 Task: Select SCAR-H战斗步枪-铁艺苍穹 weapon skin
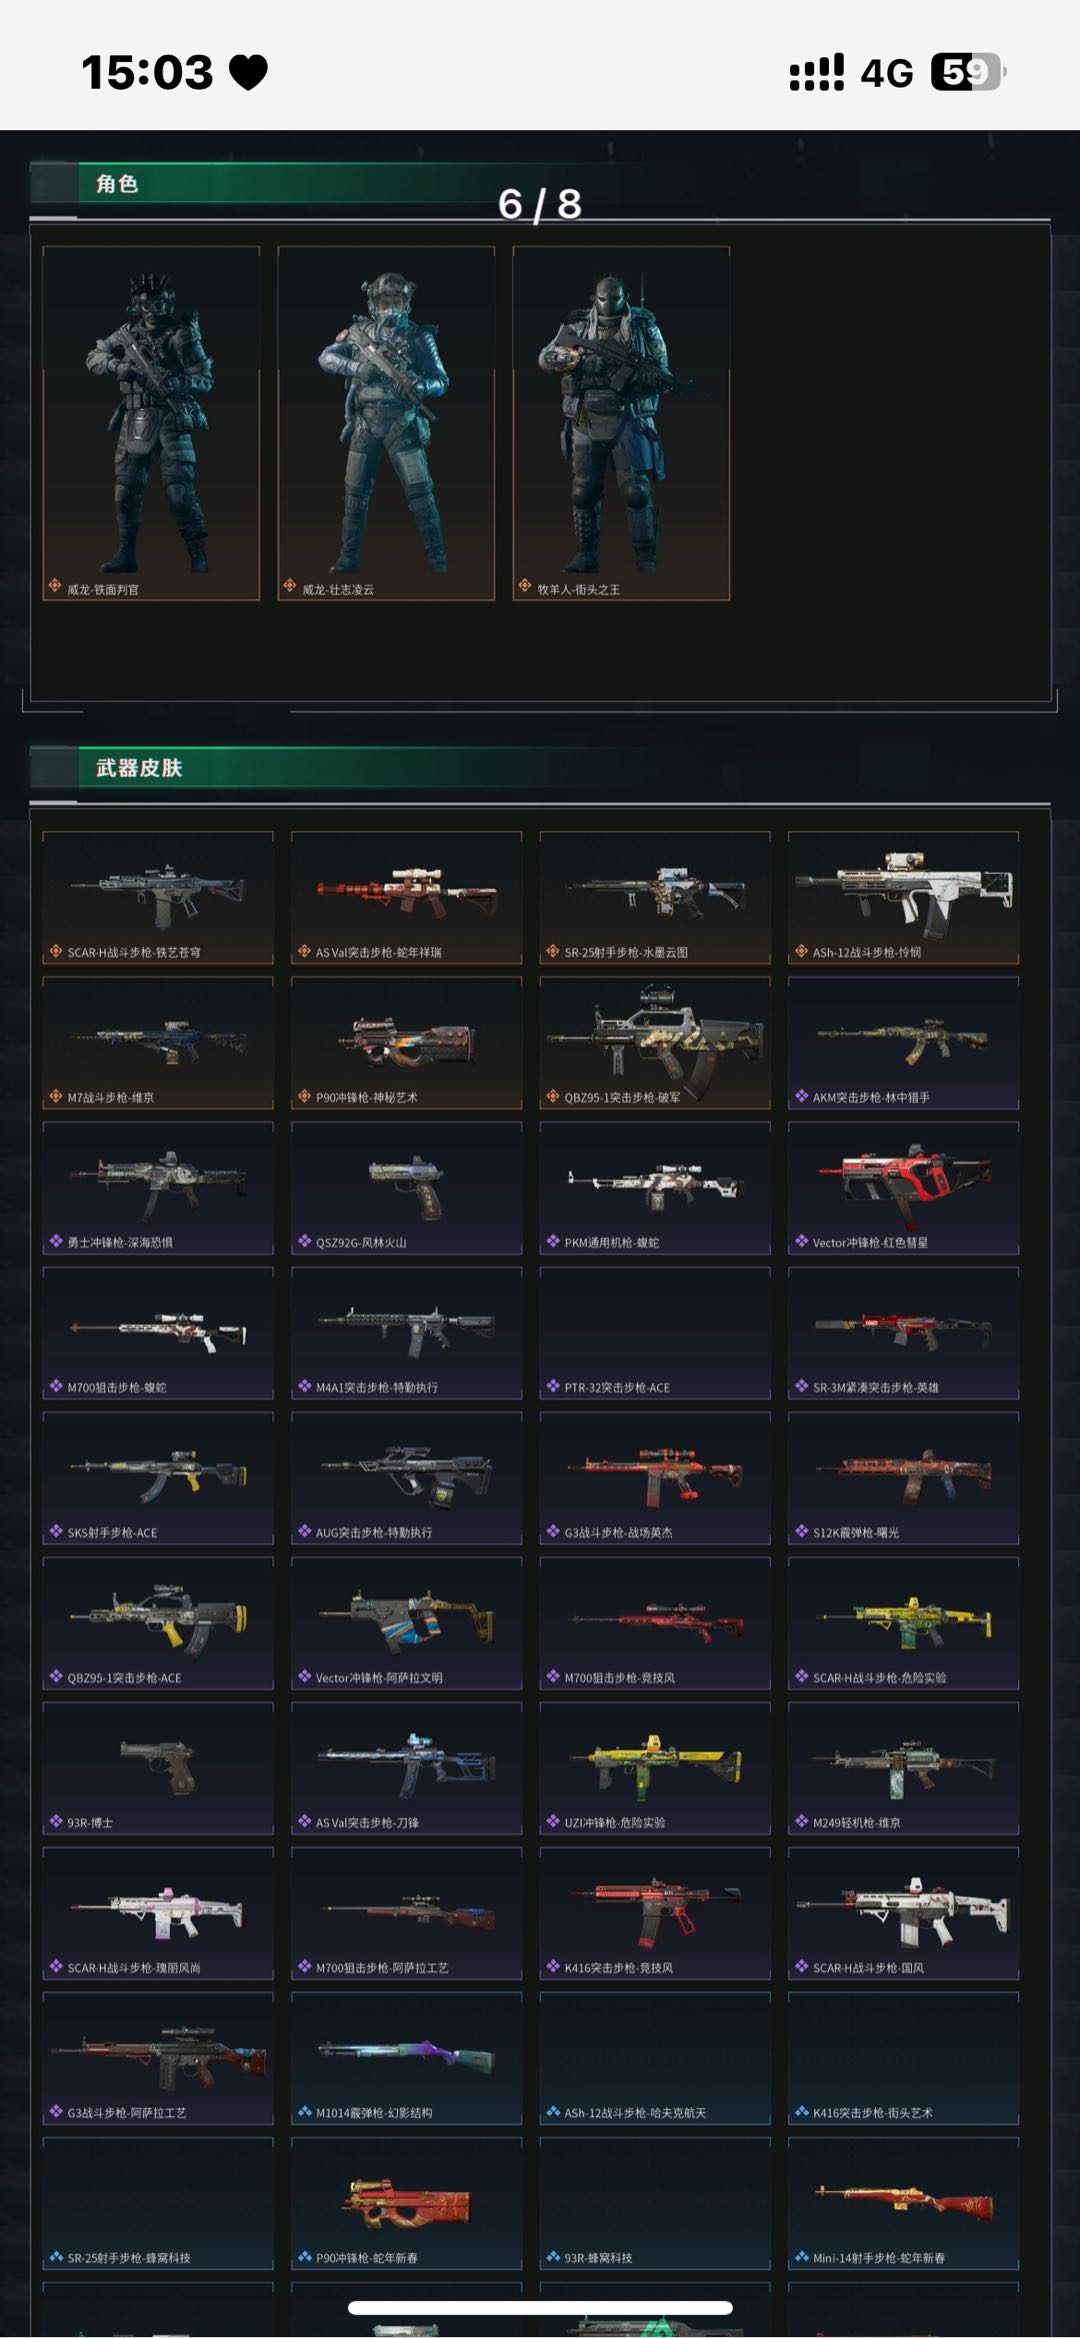tap(158, 898)
